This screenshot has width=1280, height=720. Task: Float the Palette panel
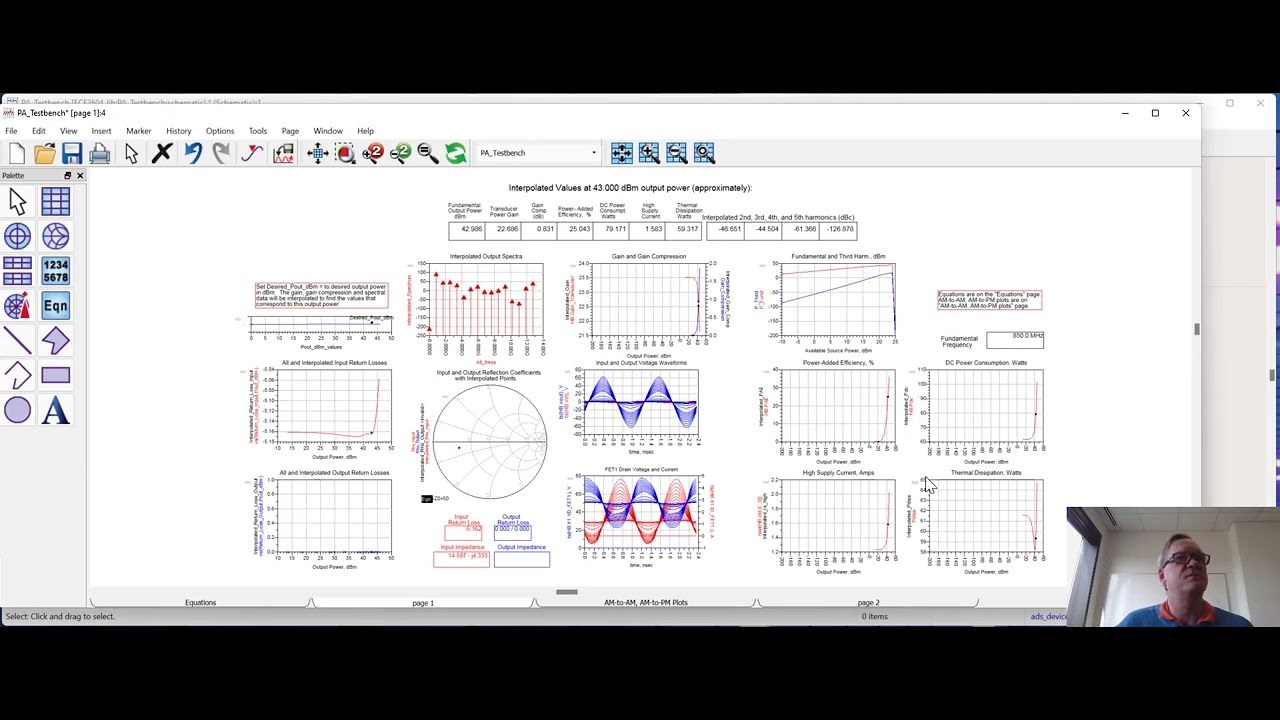pyautogui.click(x=67, y=175)
